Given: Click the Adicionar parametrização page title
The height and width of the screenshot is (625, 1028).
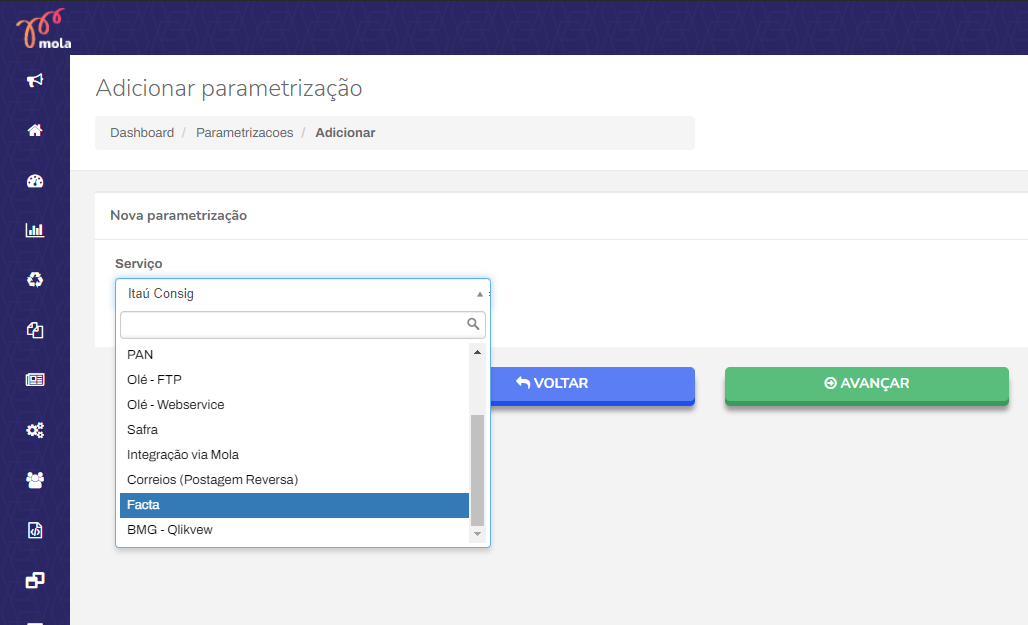Looking at the screenshot, I should [229, 88].
